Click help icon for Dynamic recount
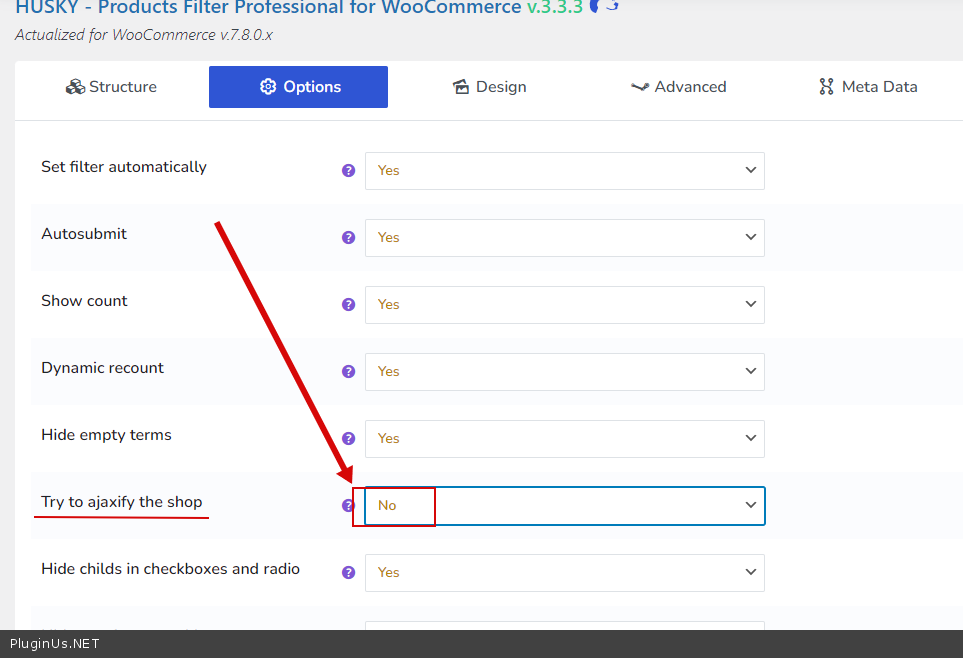This screenshot has height=658, width=963. pos(348,372)
